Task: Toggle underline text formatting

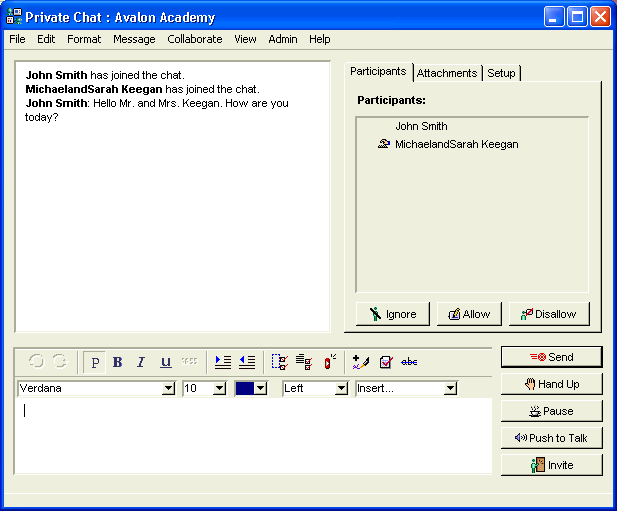Action: point(165,362)
